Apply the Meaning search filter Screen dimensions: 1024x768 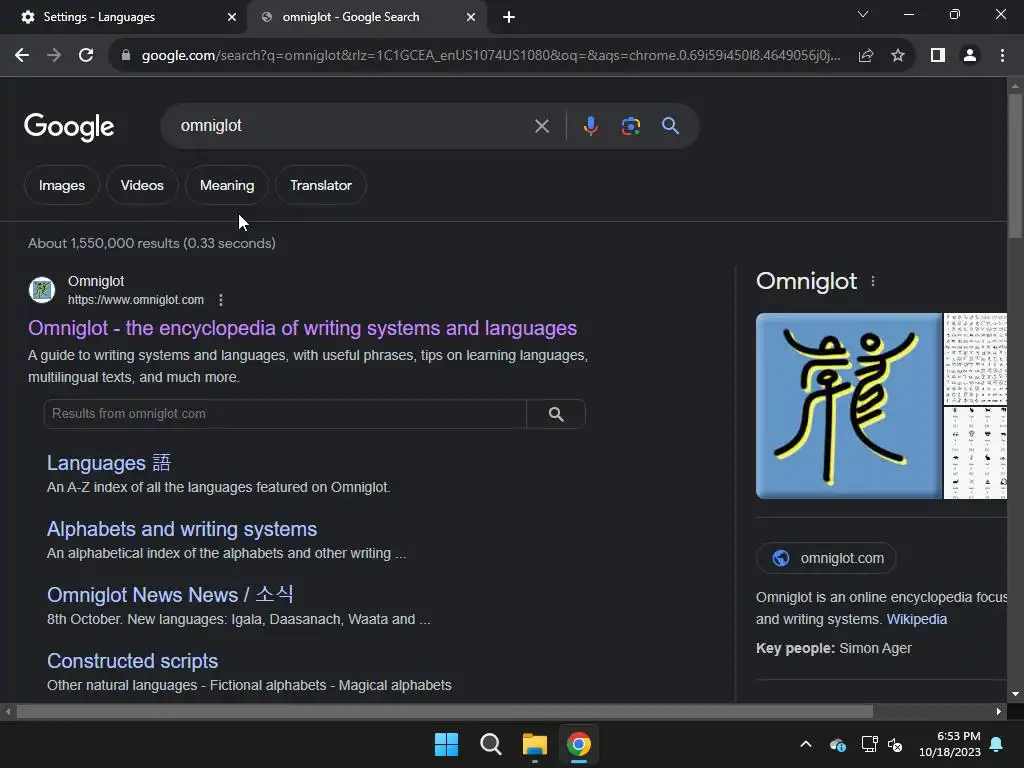pyautogui.click(x=227, y=185)
